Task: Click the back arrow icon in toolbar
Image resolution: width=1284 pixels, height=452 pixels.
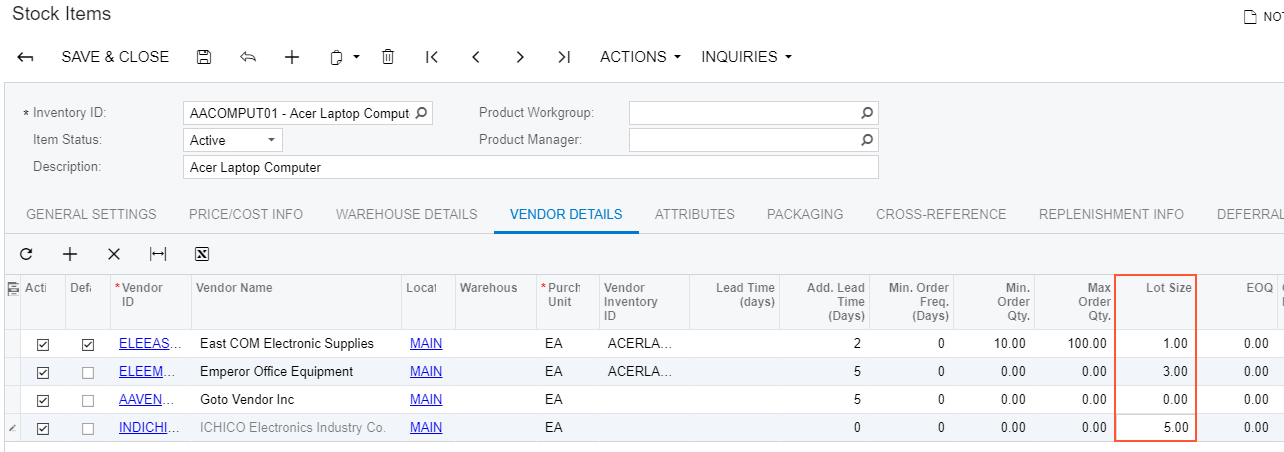Action: coord(26,57)
